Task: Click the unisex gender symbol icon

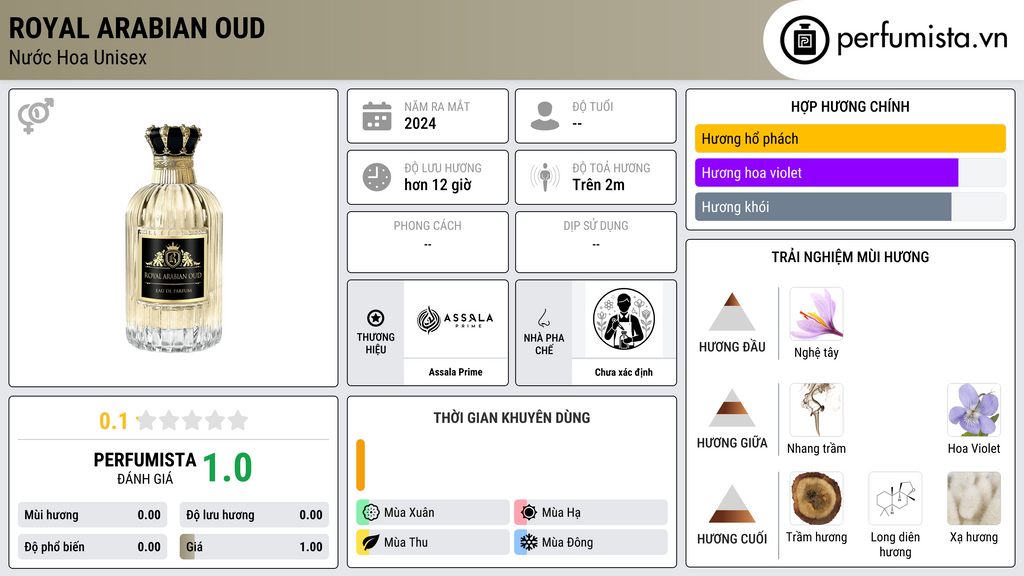Action: point(35,116)
